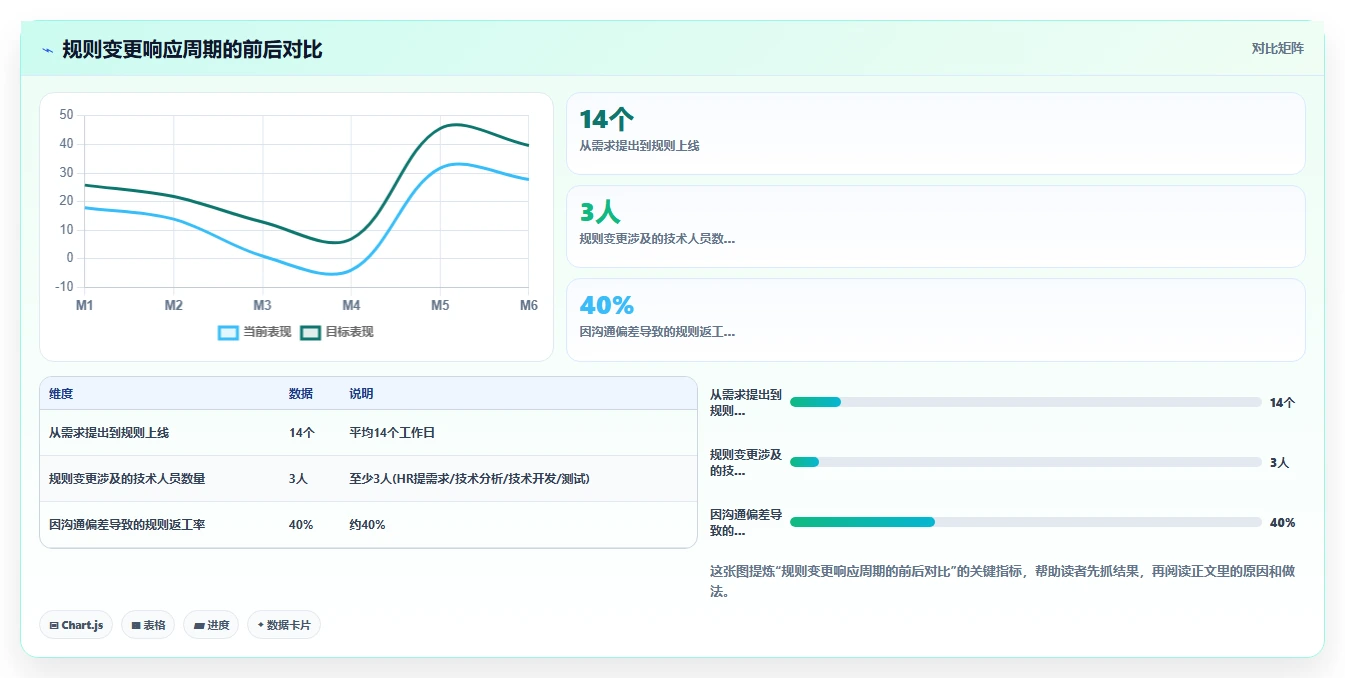Click the 说明 column header
The width and height of the screenshot is (1345, 678).
(x=361, y=394)
